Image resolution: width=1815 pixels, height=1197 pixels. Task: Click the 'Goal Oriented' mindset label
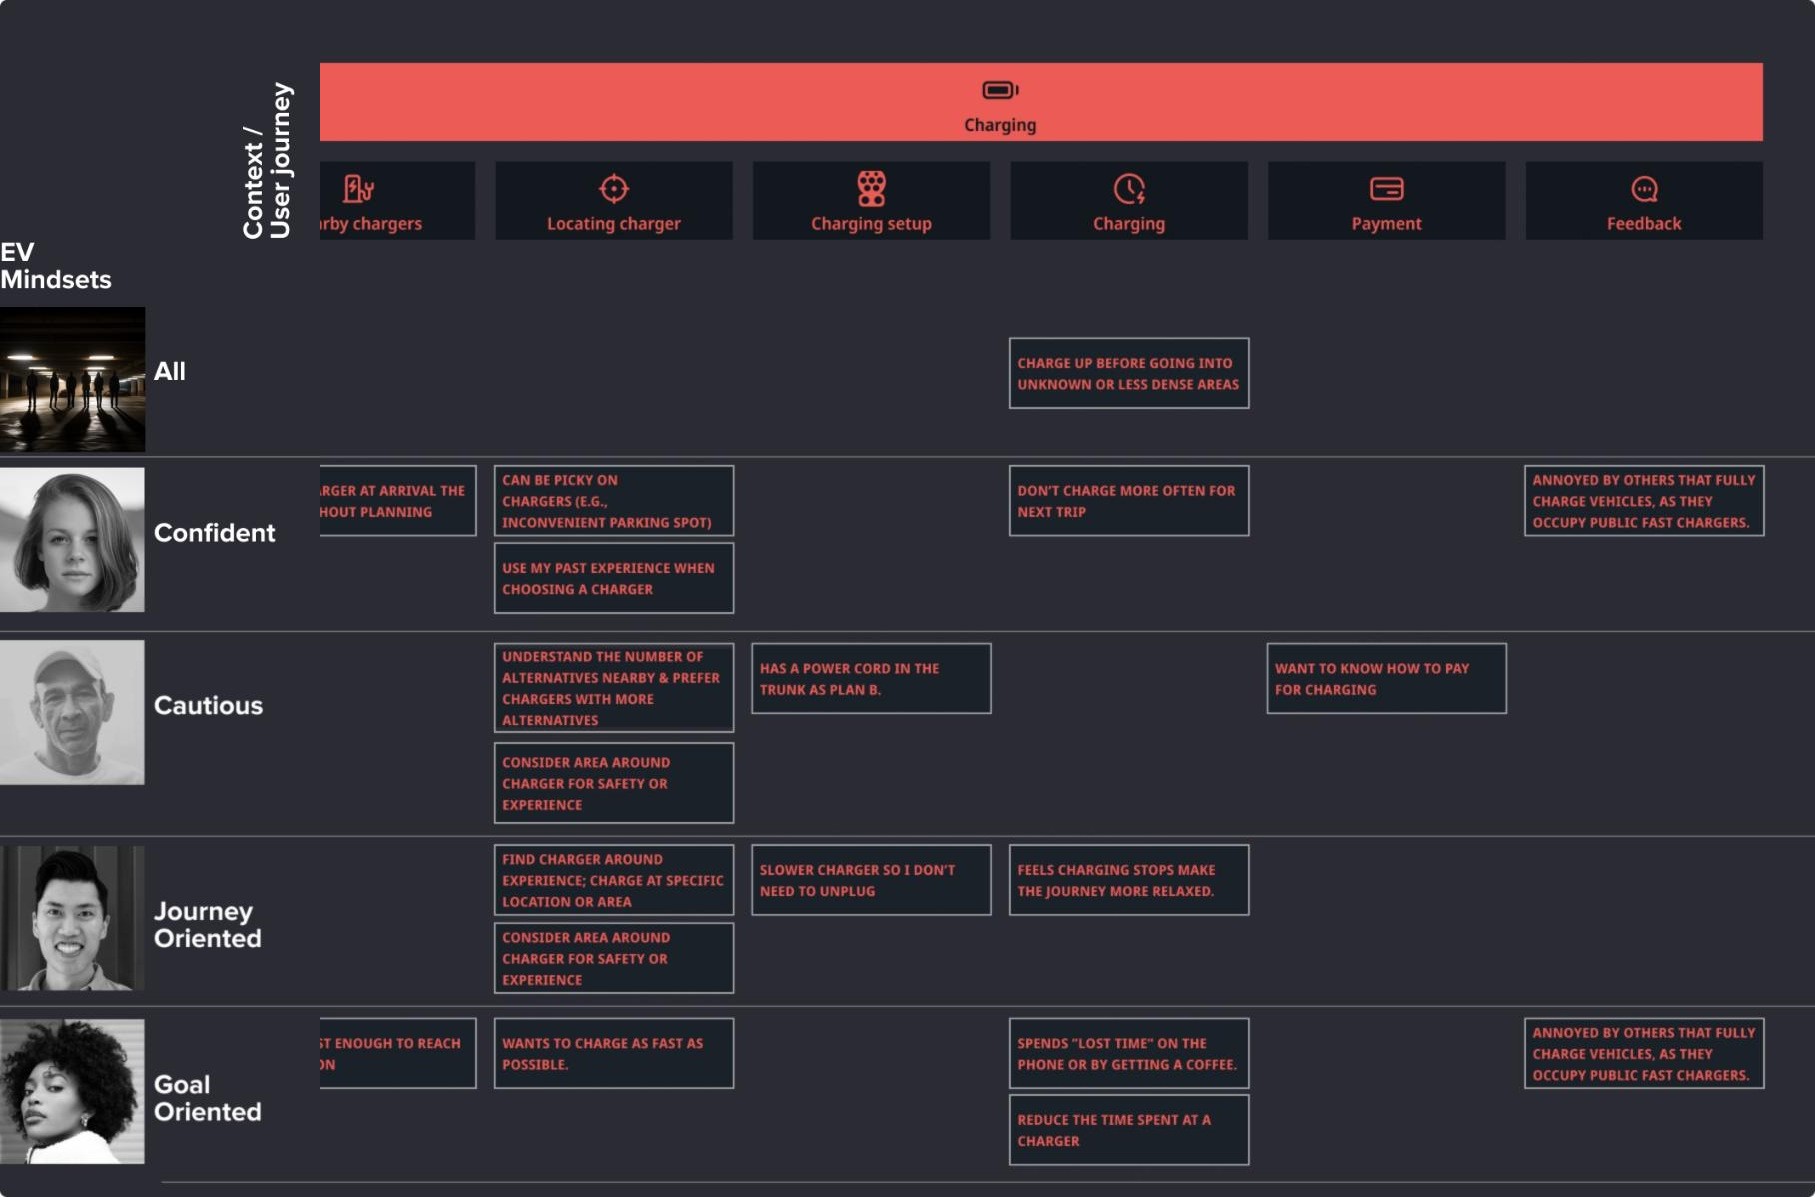pos(207,1098)
